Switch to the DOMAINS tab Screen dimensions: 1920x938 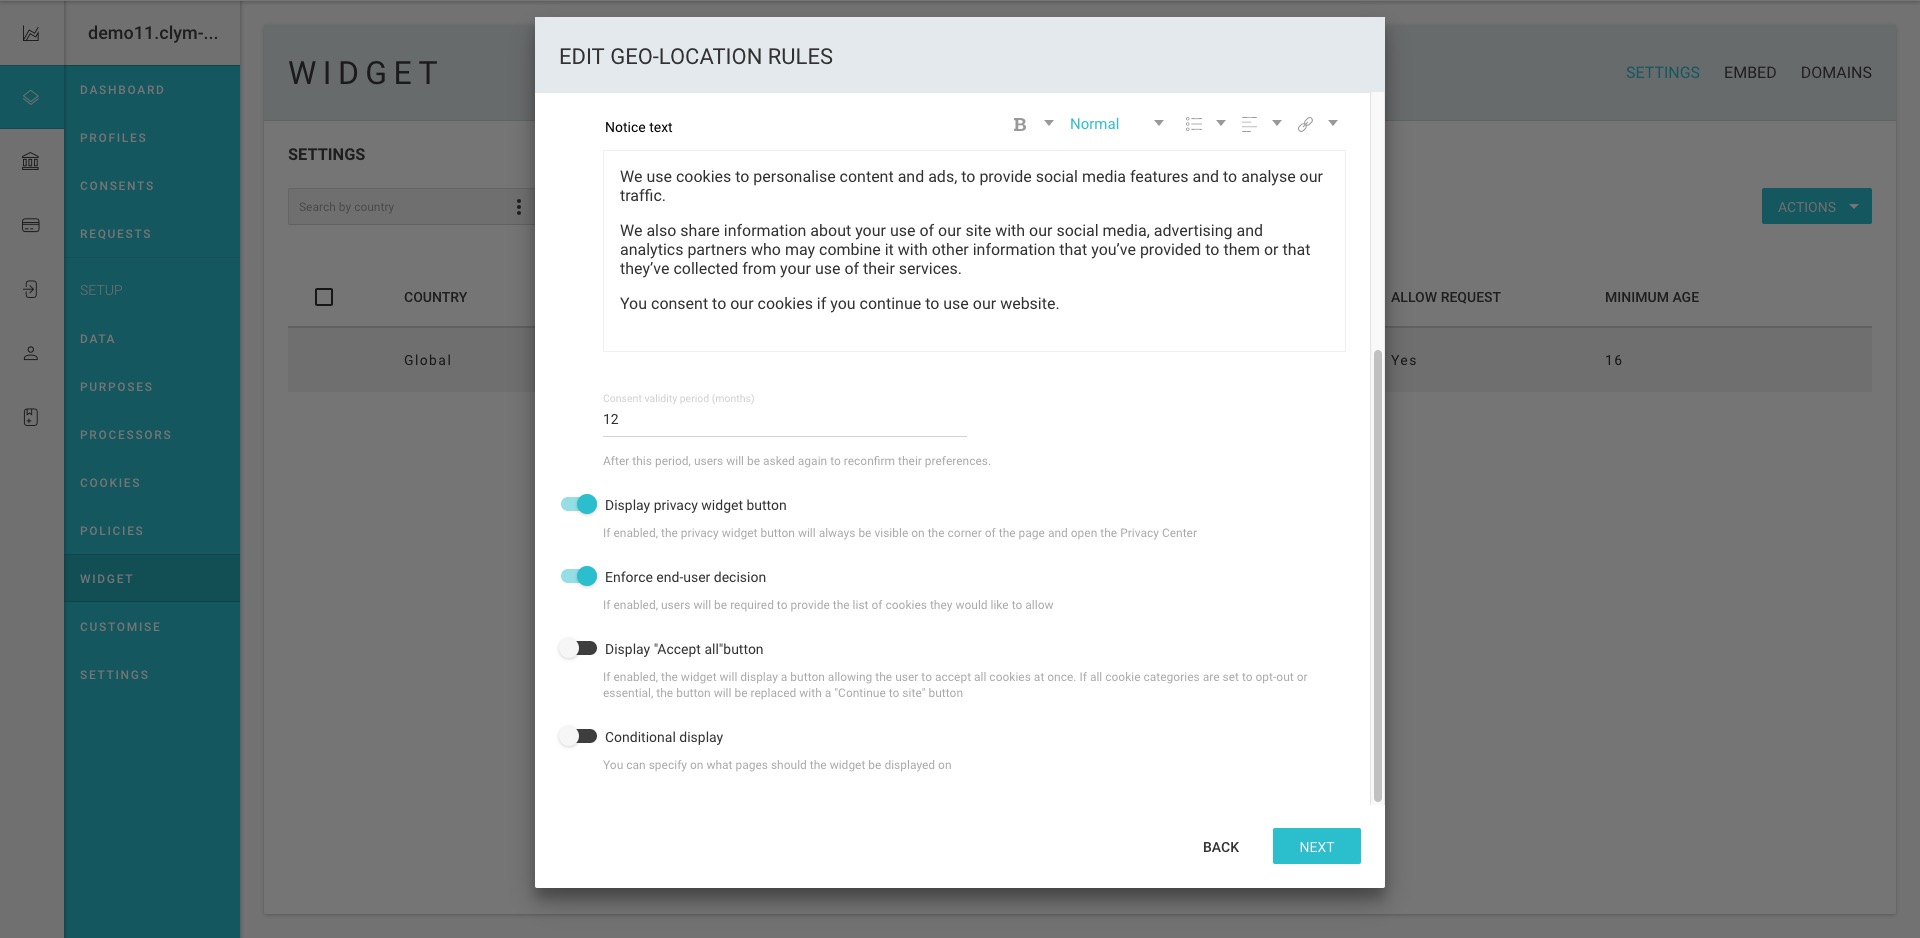(1836, 73)
